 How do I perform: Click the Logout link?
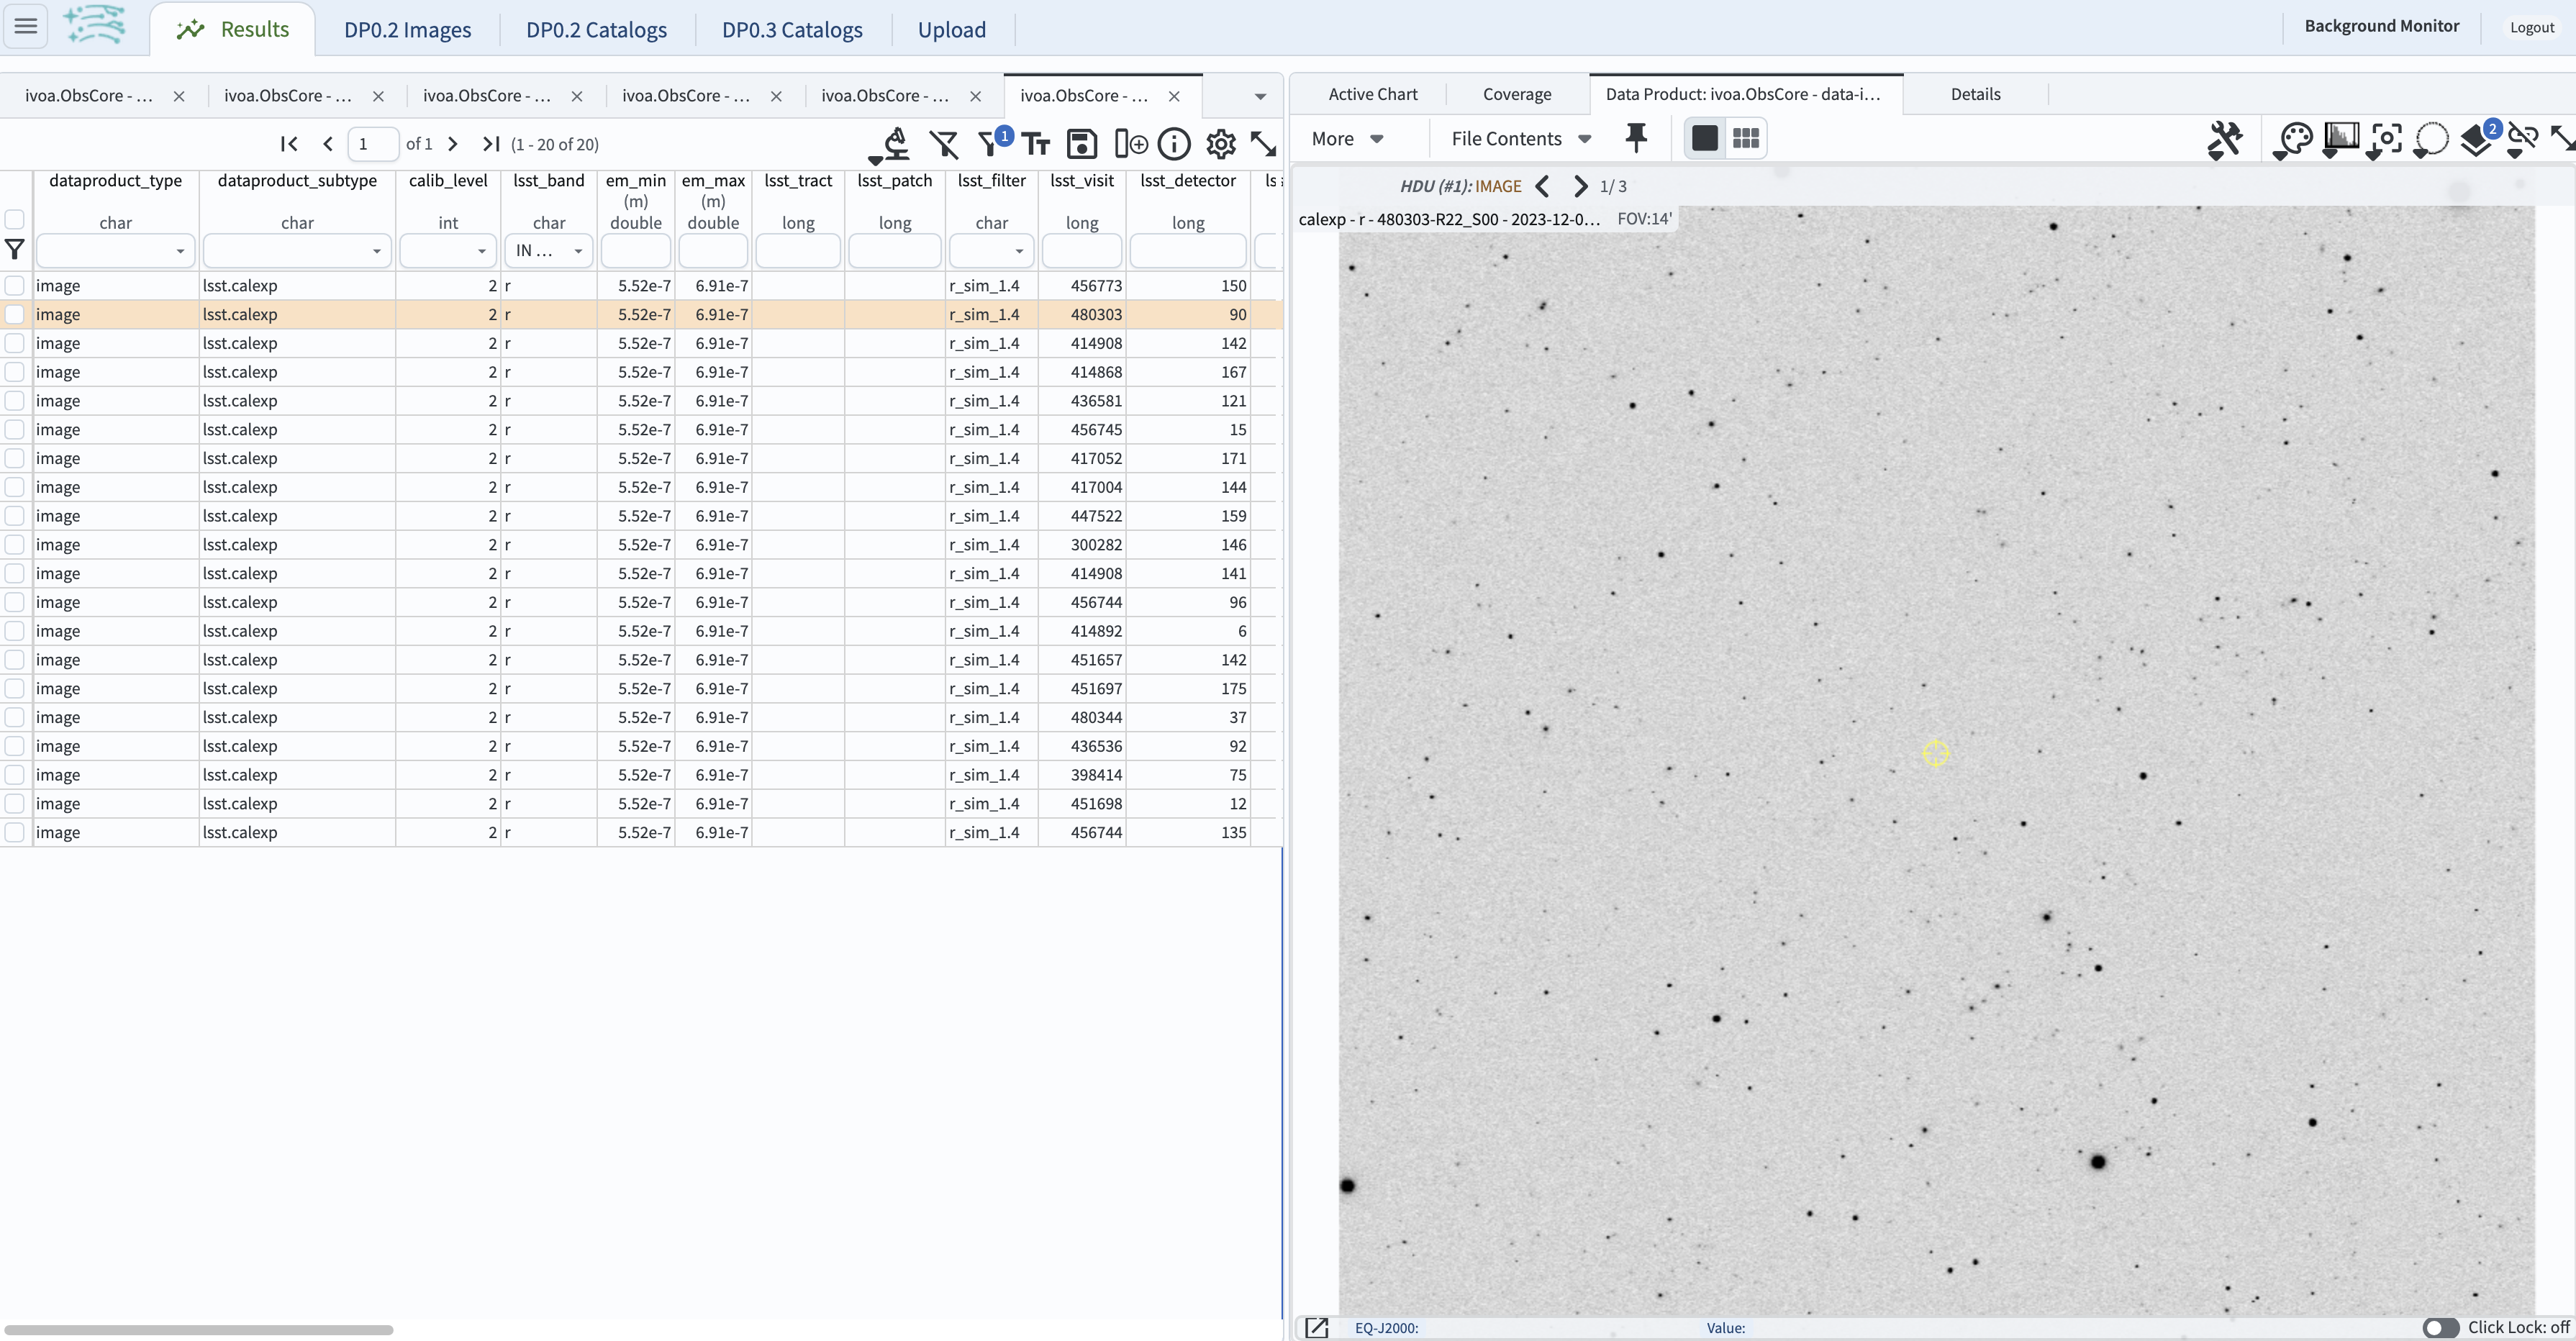point(2531,27)
